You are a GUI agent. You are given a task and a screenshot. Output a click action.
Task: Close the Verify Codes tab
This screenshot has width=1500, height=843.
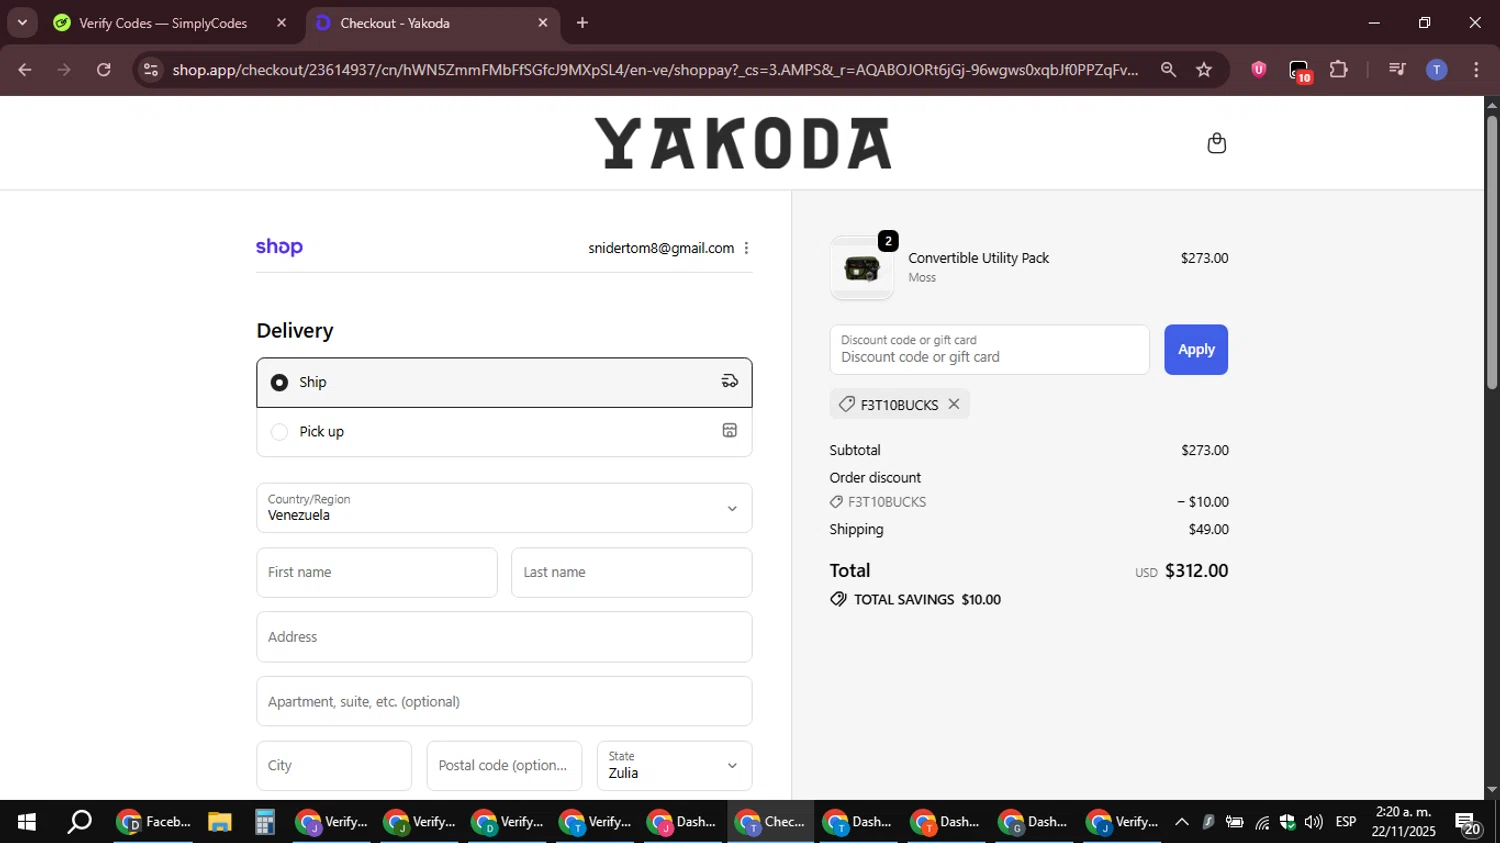coord(281,22)
